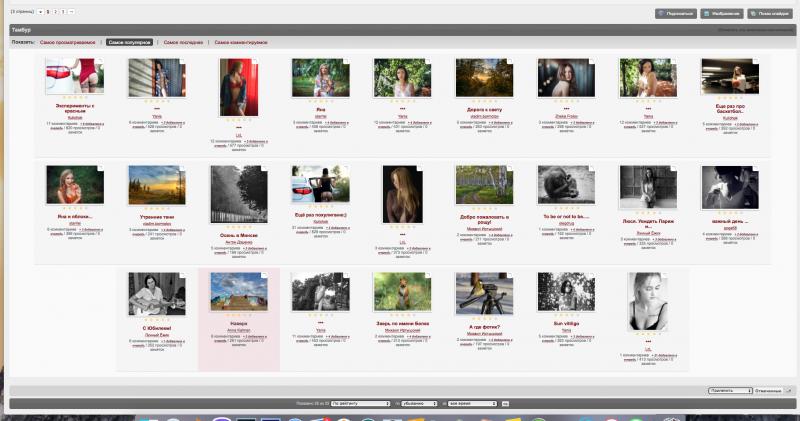Viewport: 800px width, 421px height.
Task: Open the 'С Юбилеем!' guitar player thumbnail
Action: pyautogui.click(x=157, y=294)
